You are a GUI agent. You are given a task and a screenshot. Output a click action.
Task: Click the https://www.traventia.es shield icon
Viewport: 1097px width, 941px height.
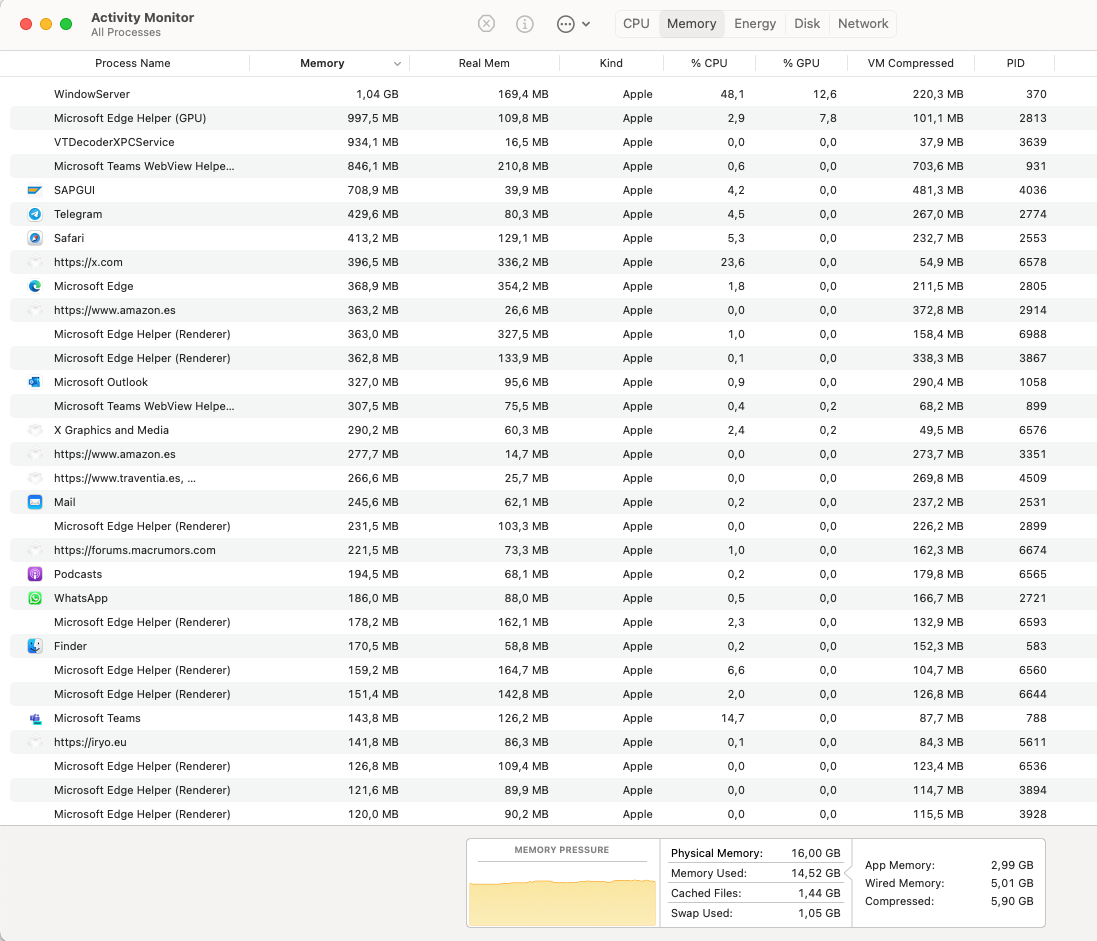click(x=35, y=479)
